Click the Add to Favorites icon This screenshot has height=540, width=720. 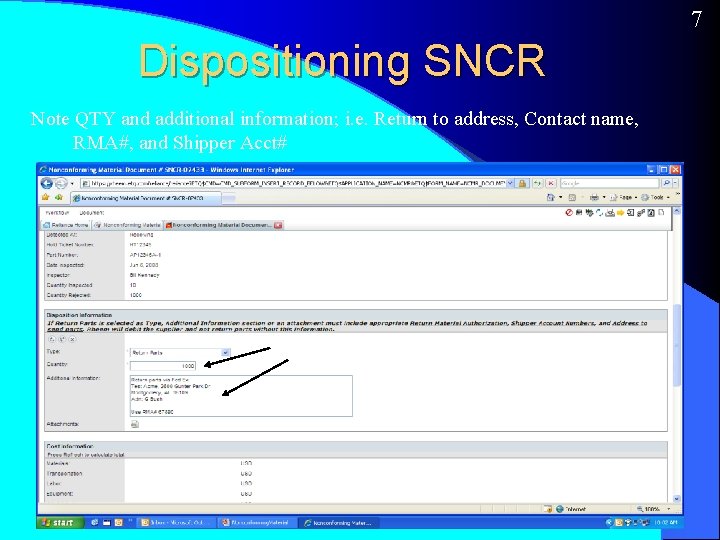59,197
